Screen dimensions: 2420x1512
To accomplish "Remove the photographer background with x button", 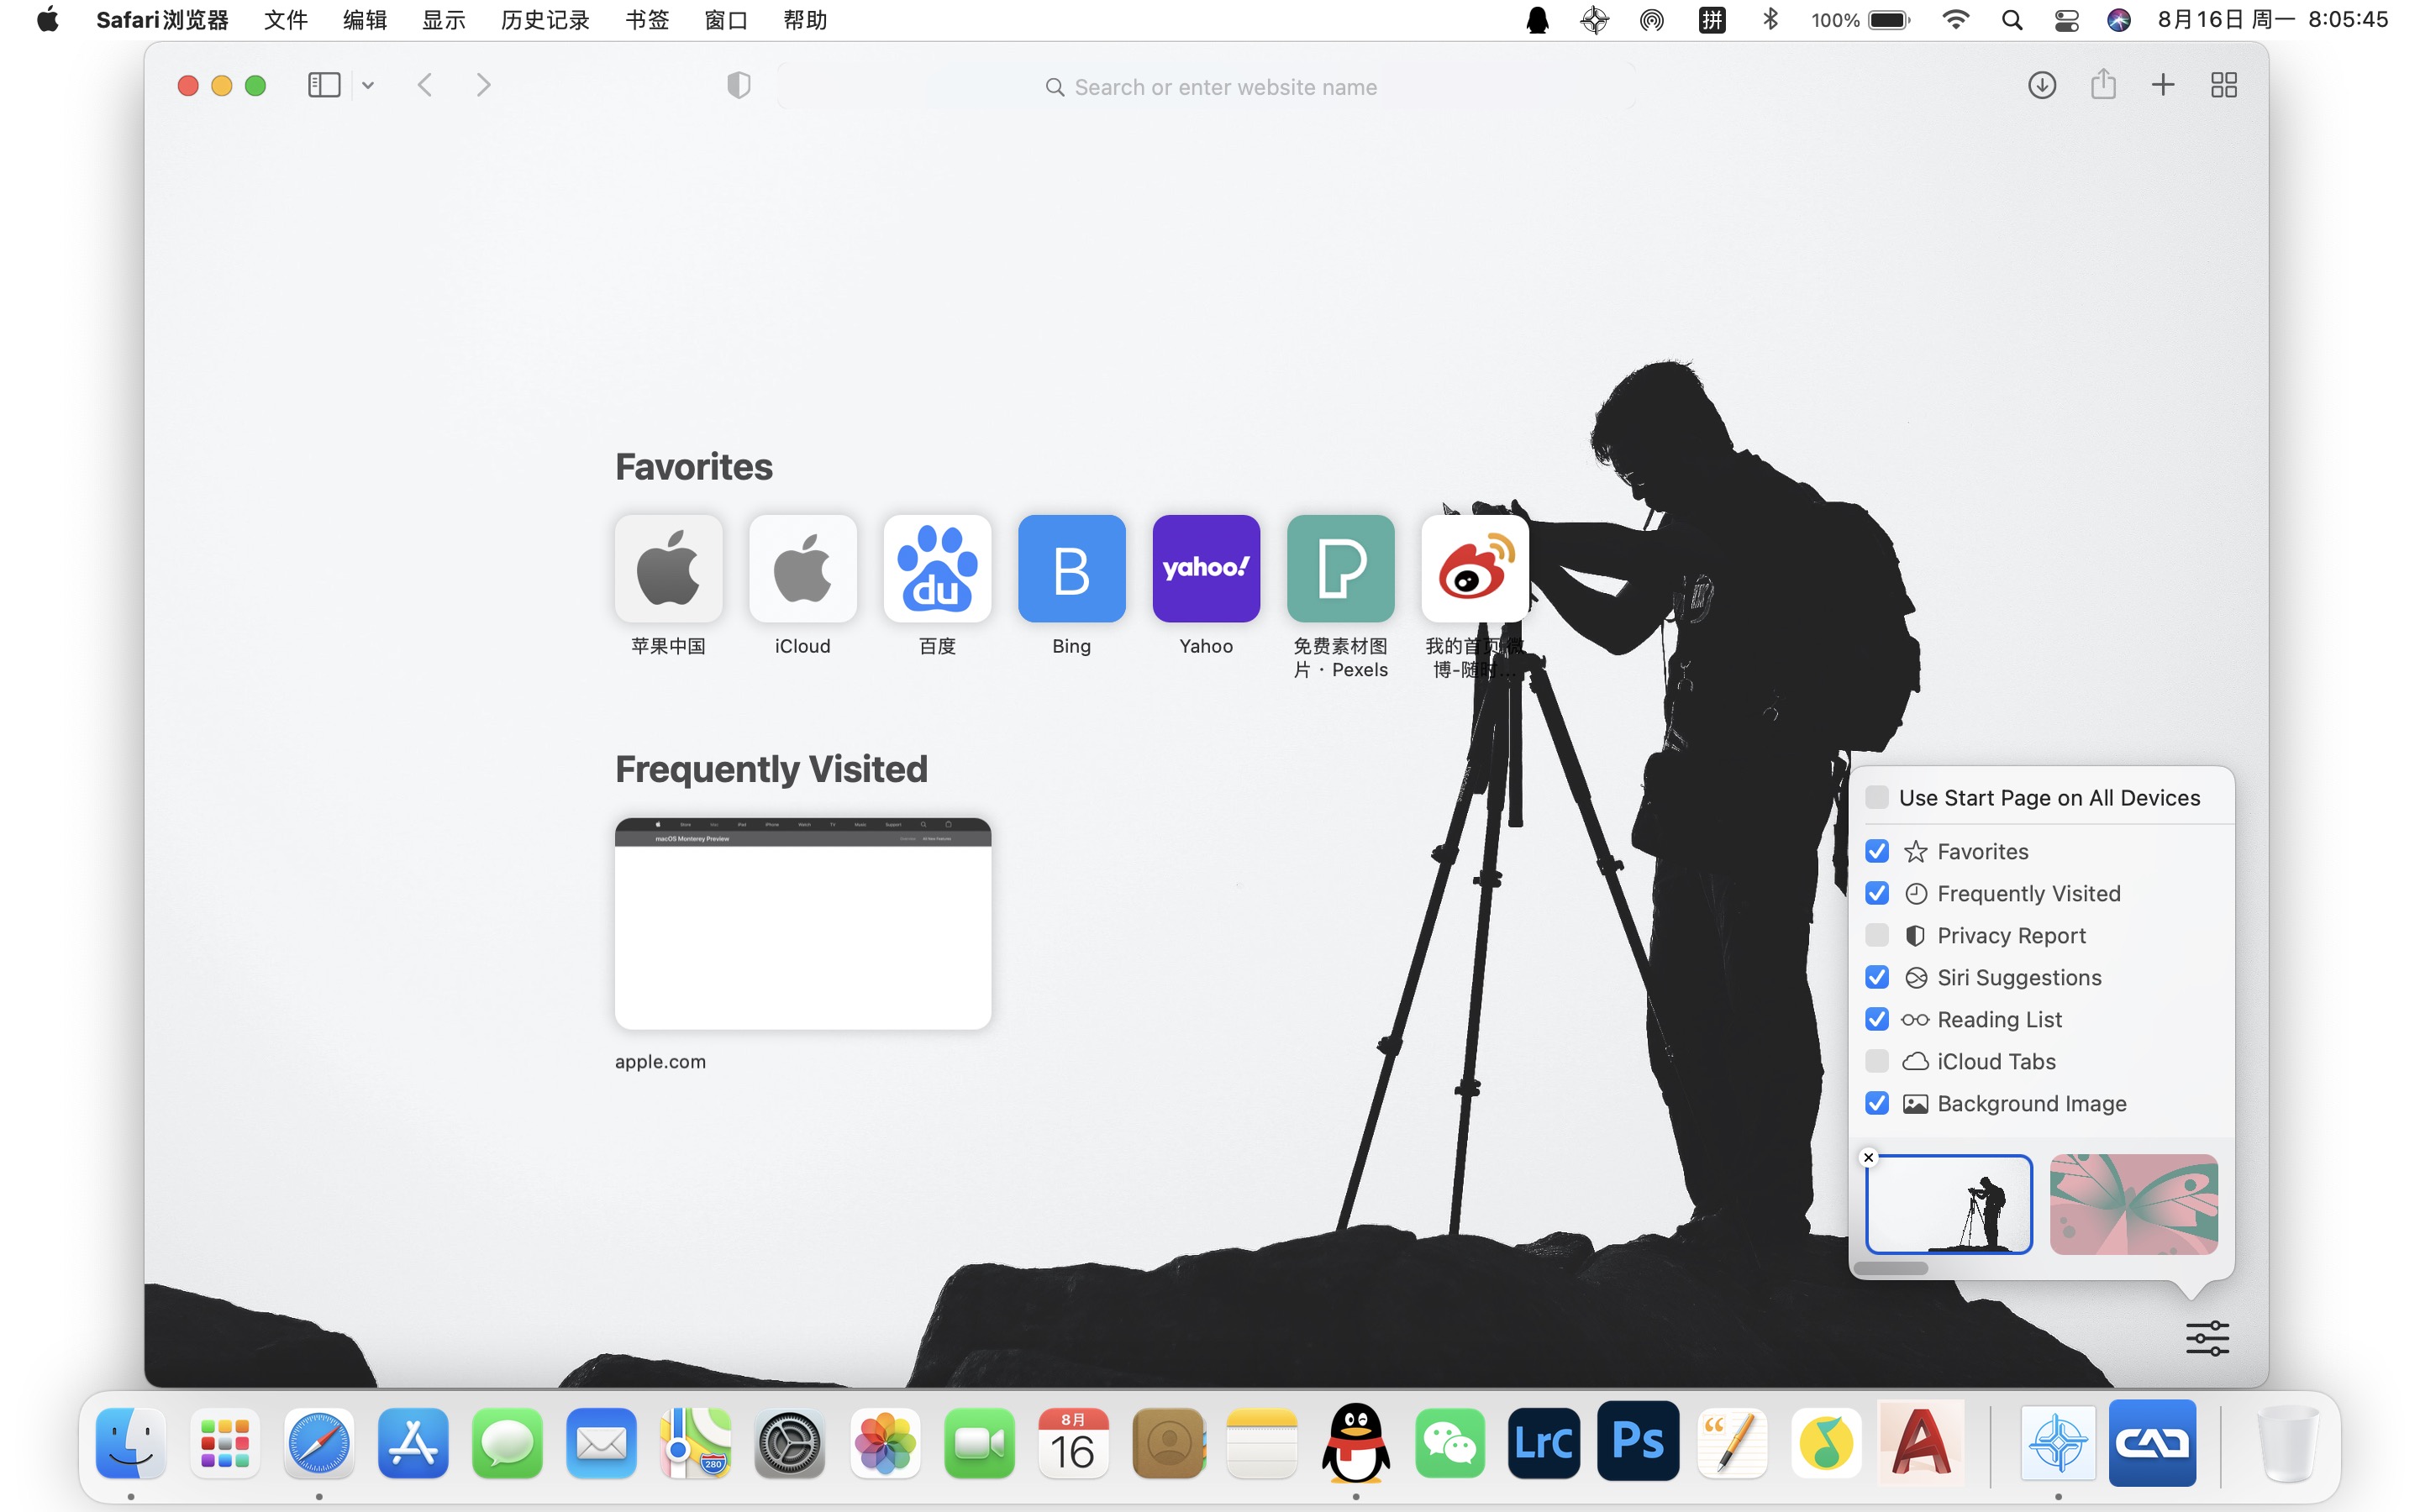I will pyautogui.click(x=1868, y=1157).
